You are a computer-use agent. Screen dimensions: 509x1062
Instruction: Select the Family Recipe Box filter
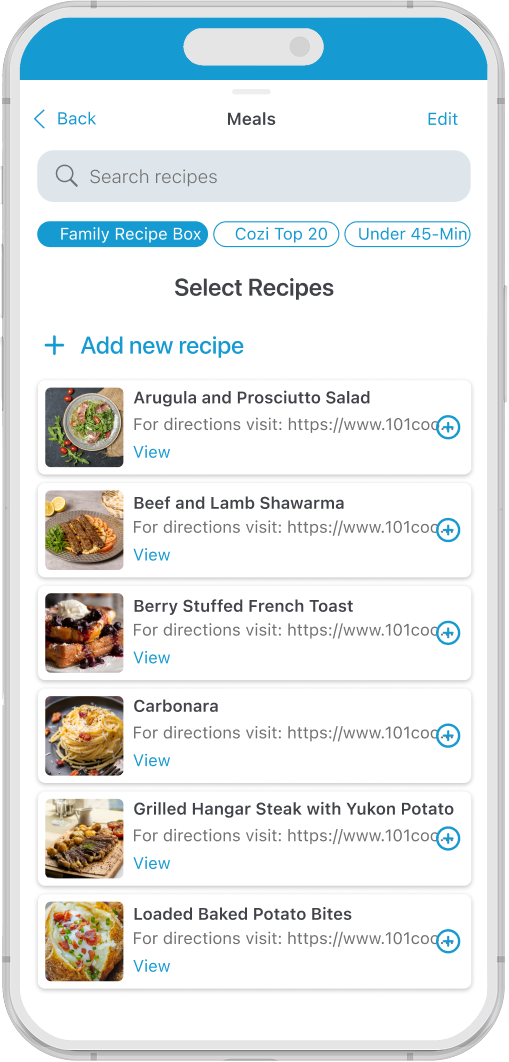[x=123, y=234]
